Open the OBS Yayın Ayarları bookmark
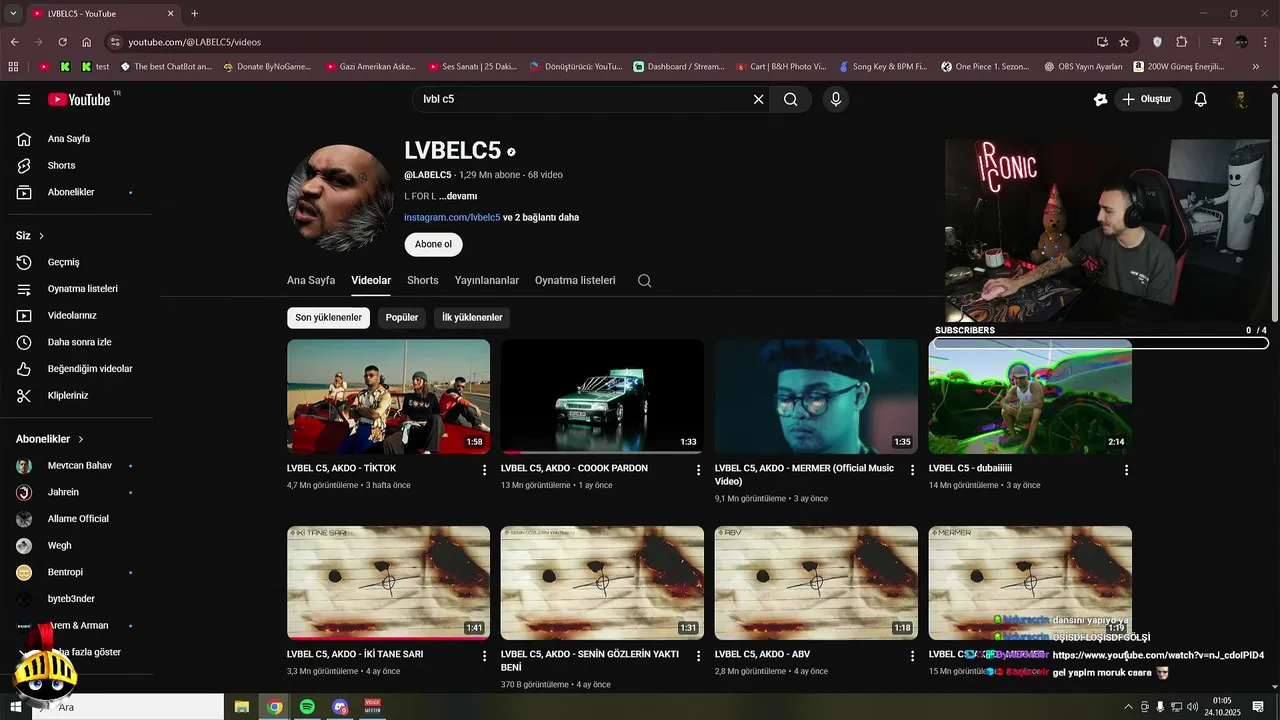 [x=1083, y=67]
